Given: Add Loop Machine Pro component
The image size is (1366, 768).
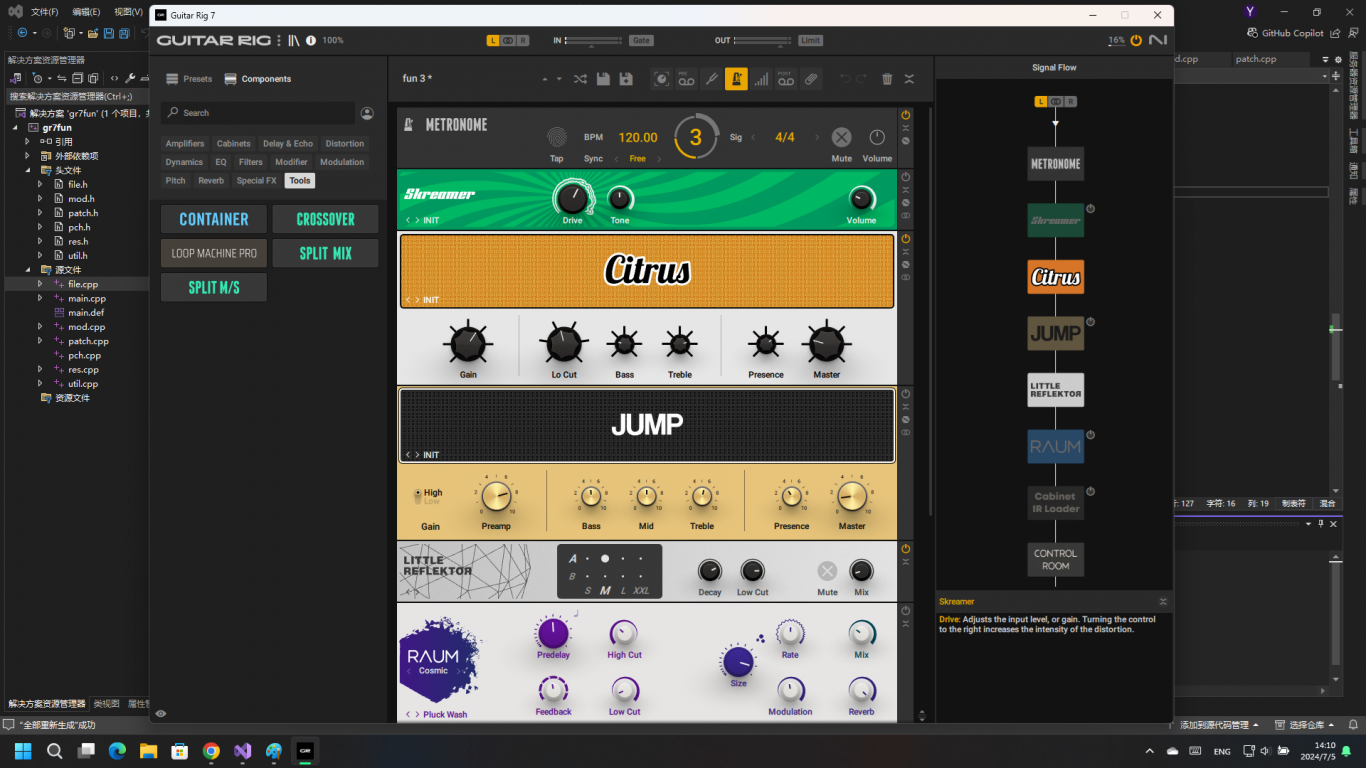Looking at the screenshot, I should click(x=214, y=253).
